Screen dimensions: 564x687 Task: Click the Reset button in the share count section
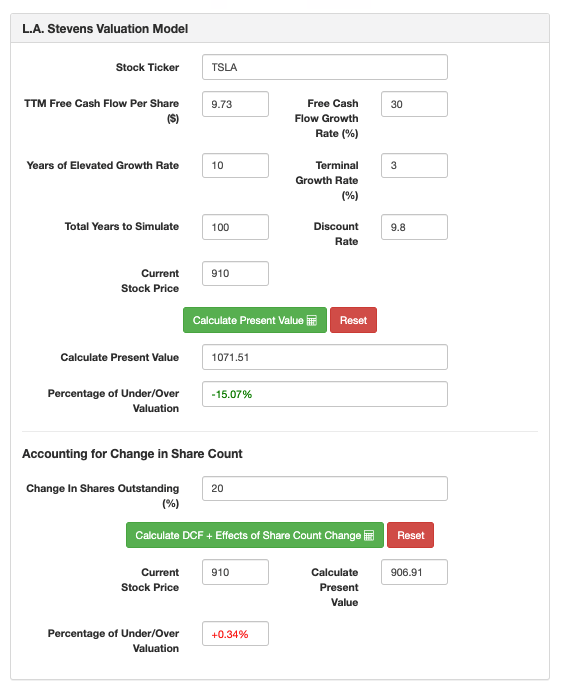(411, 535)
